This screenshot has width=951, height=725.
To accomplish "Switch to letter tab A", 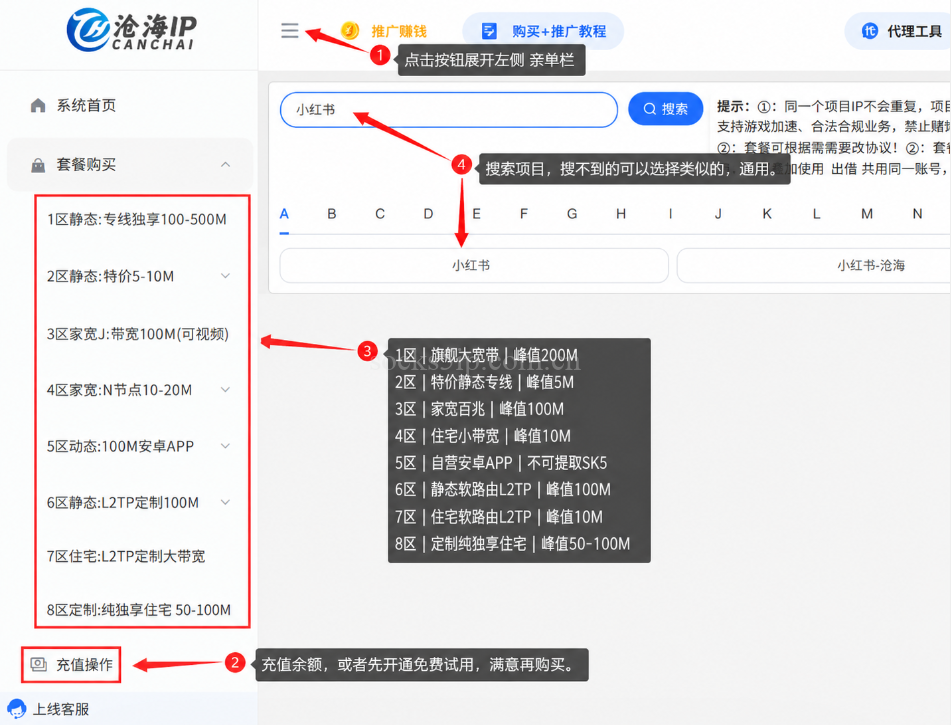I will pyautogui.click(x=284, y=214).
